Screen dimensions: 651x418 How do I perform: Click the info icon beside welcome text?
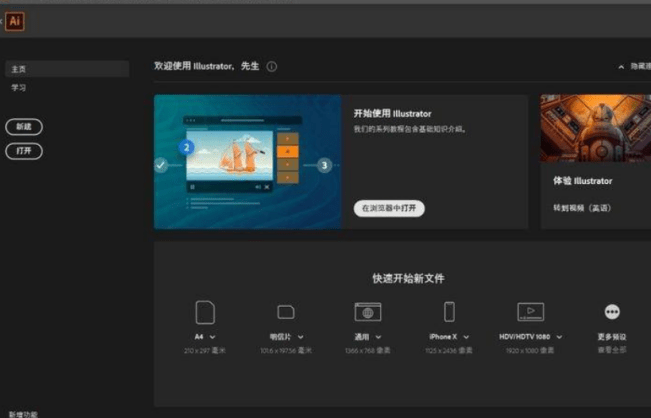pos(272,66)
